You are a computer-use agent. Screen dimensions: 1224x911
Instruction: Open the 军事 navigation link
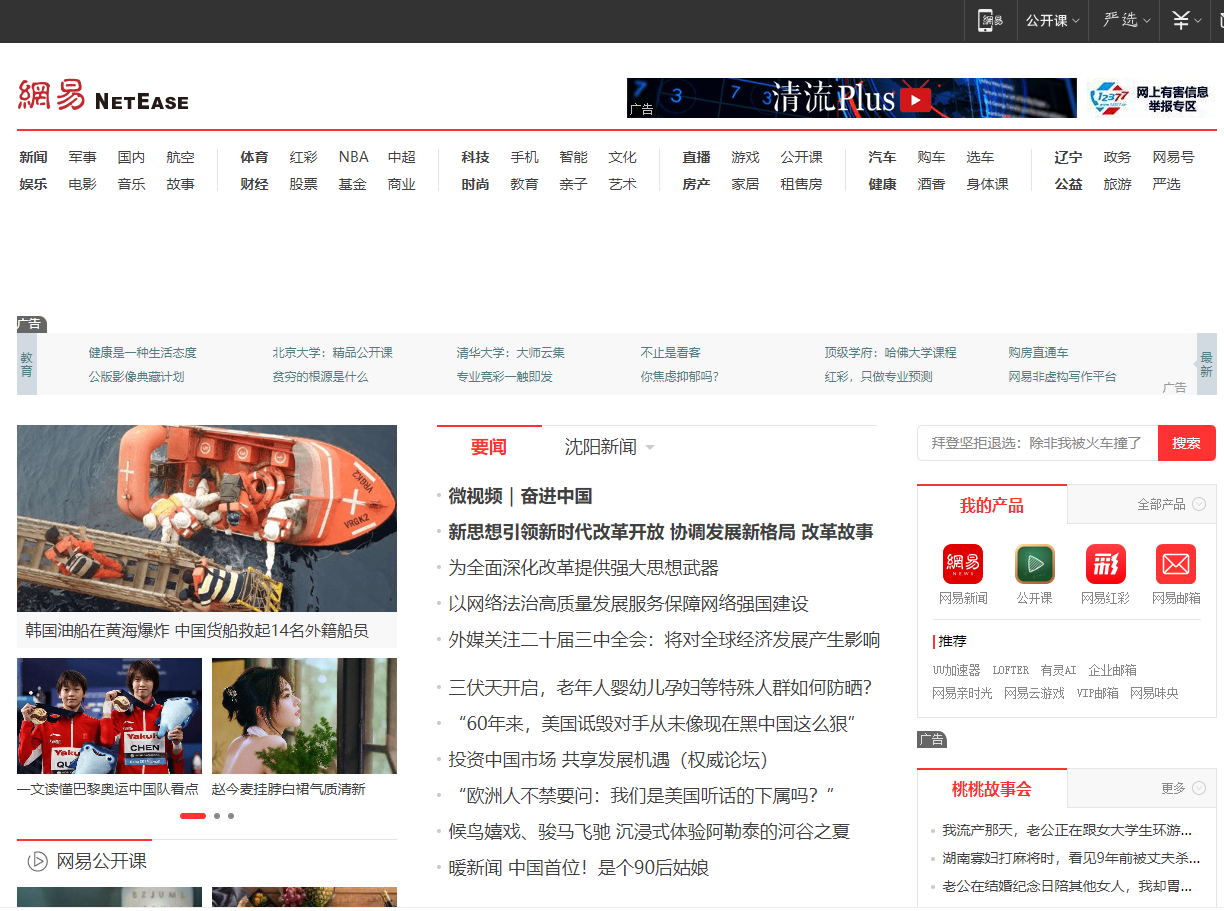point(82,157)
